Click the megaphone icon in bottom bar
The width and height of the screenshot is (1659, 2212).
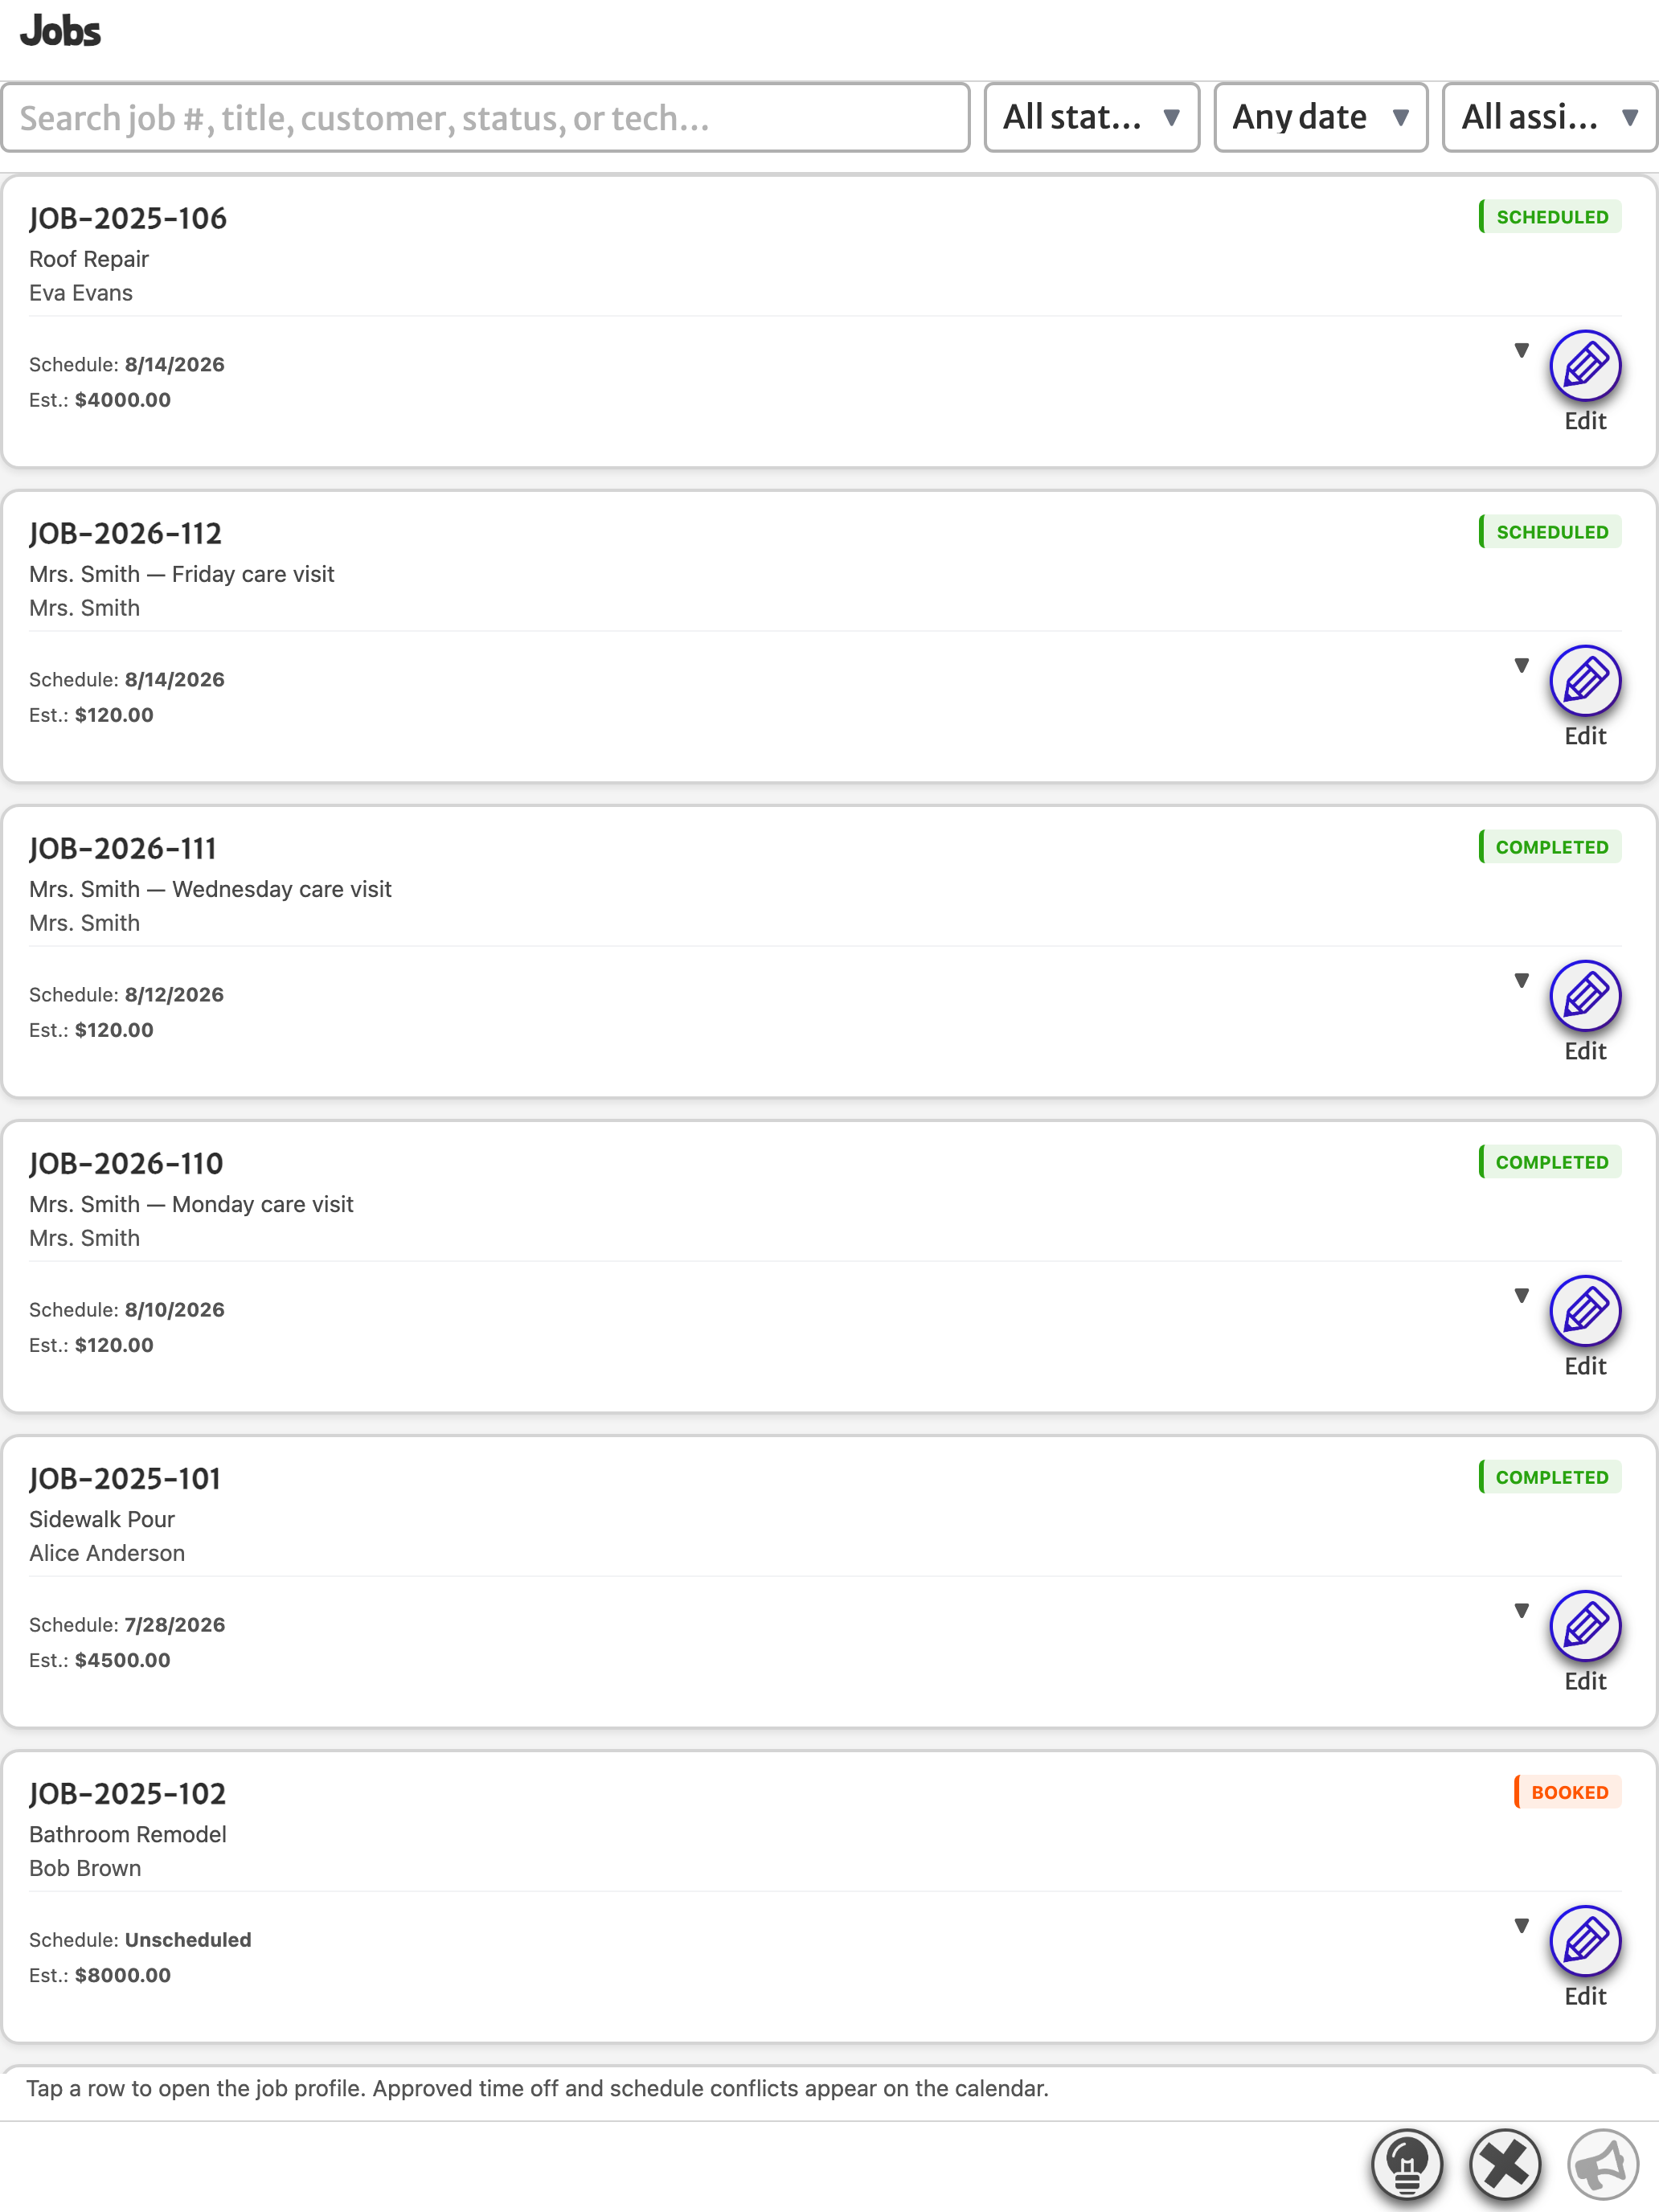point(1603,2165)
